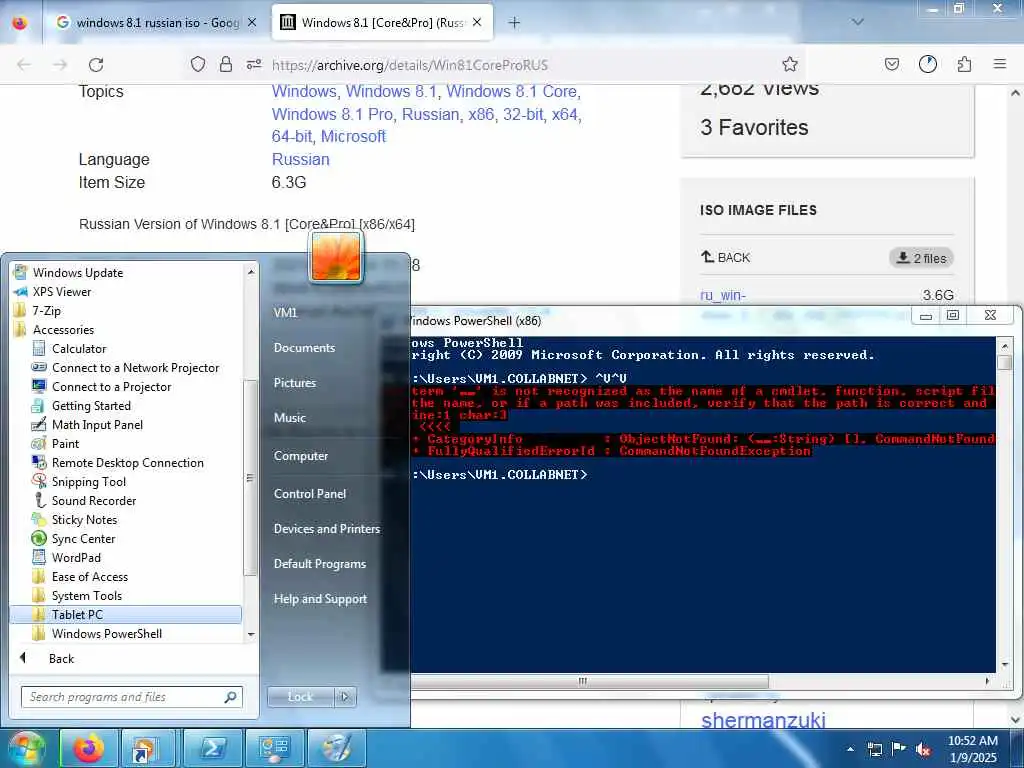Toggle the muted volume tray icon
The height and width of the screenshot is (768, 1024).
[x=923, y=749]
